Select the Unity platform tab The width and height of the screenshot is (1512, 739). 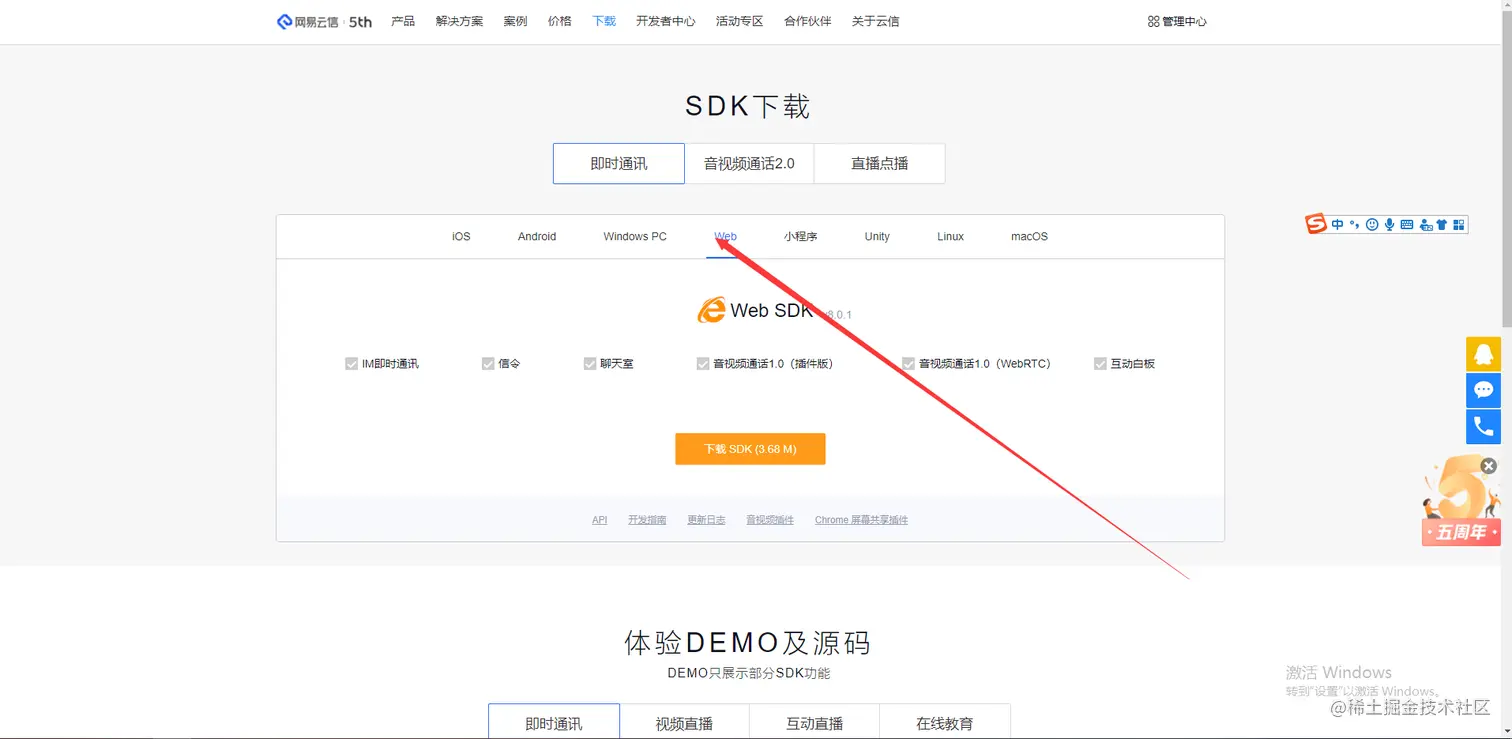click(877, 237)
